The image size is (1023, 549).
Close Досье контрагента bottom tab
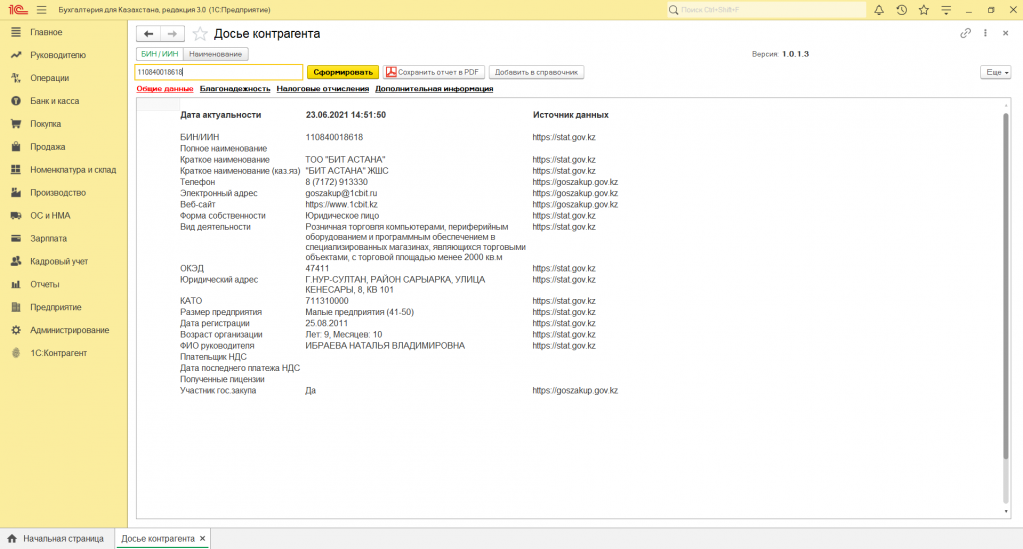[202, 539]
